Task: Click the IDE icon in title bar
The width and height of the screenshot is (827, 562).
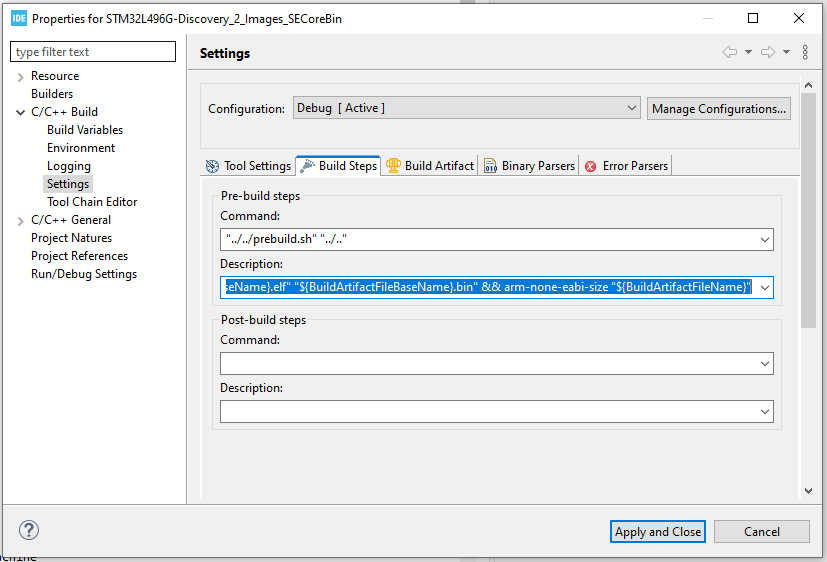Action: (x=18, y=18)
